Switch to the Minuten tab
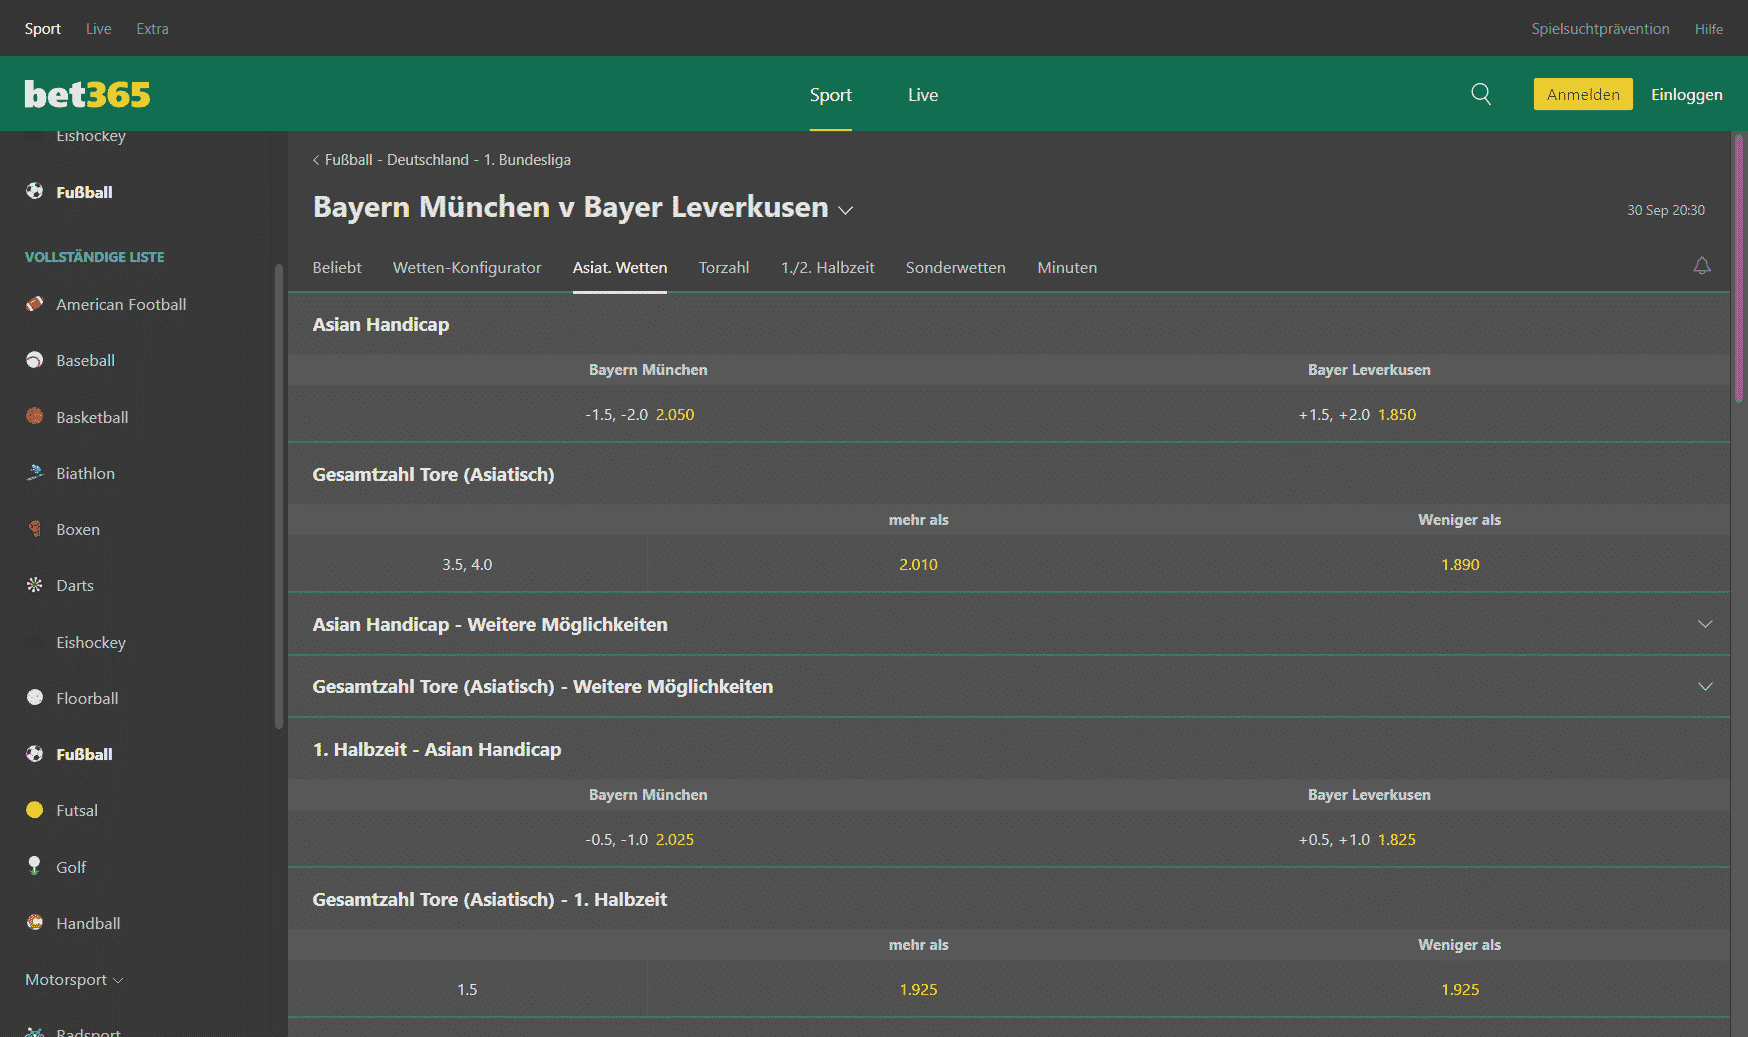The width and height of the screenshot is (1748, 1037). coord(1067,267)
